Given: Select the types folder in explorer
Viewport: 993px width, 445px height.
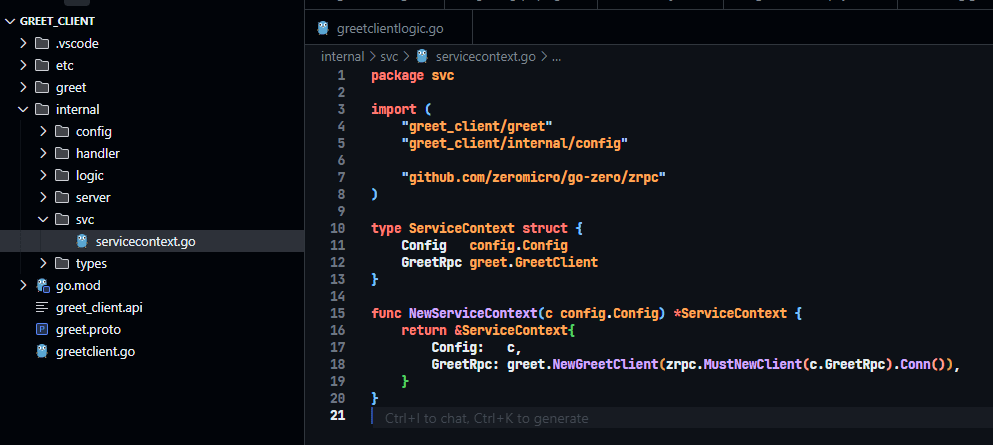Looking at the screenshot, I should (93, 263).
